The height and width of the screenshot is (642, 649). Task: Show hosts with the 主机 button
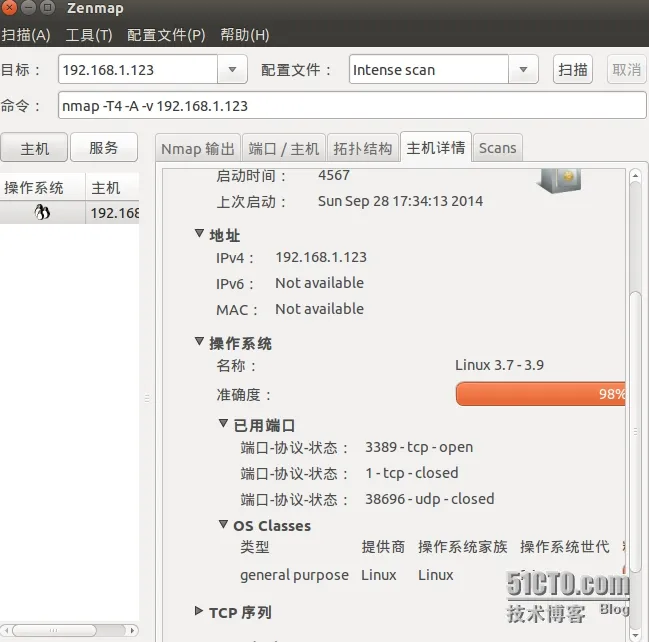click(34, 147)
